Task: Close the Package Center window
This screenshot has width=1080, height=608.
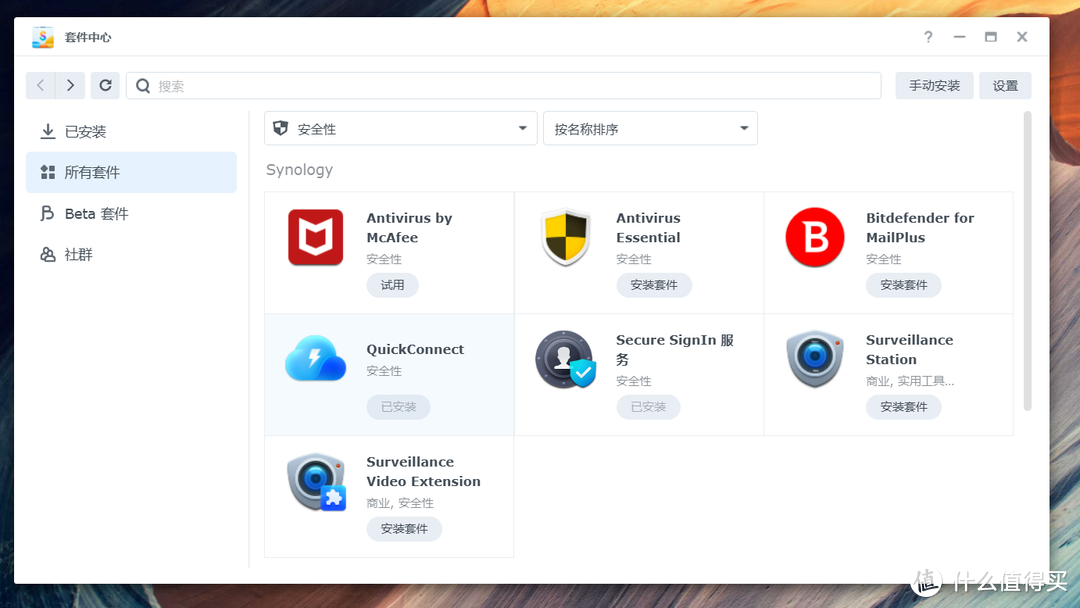Action: click(x=1022, y=37)
